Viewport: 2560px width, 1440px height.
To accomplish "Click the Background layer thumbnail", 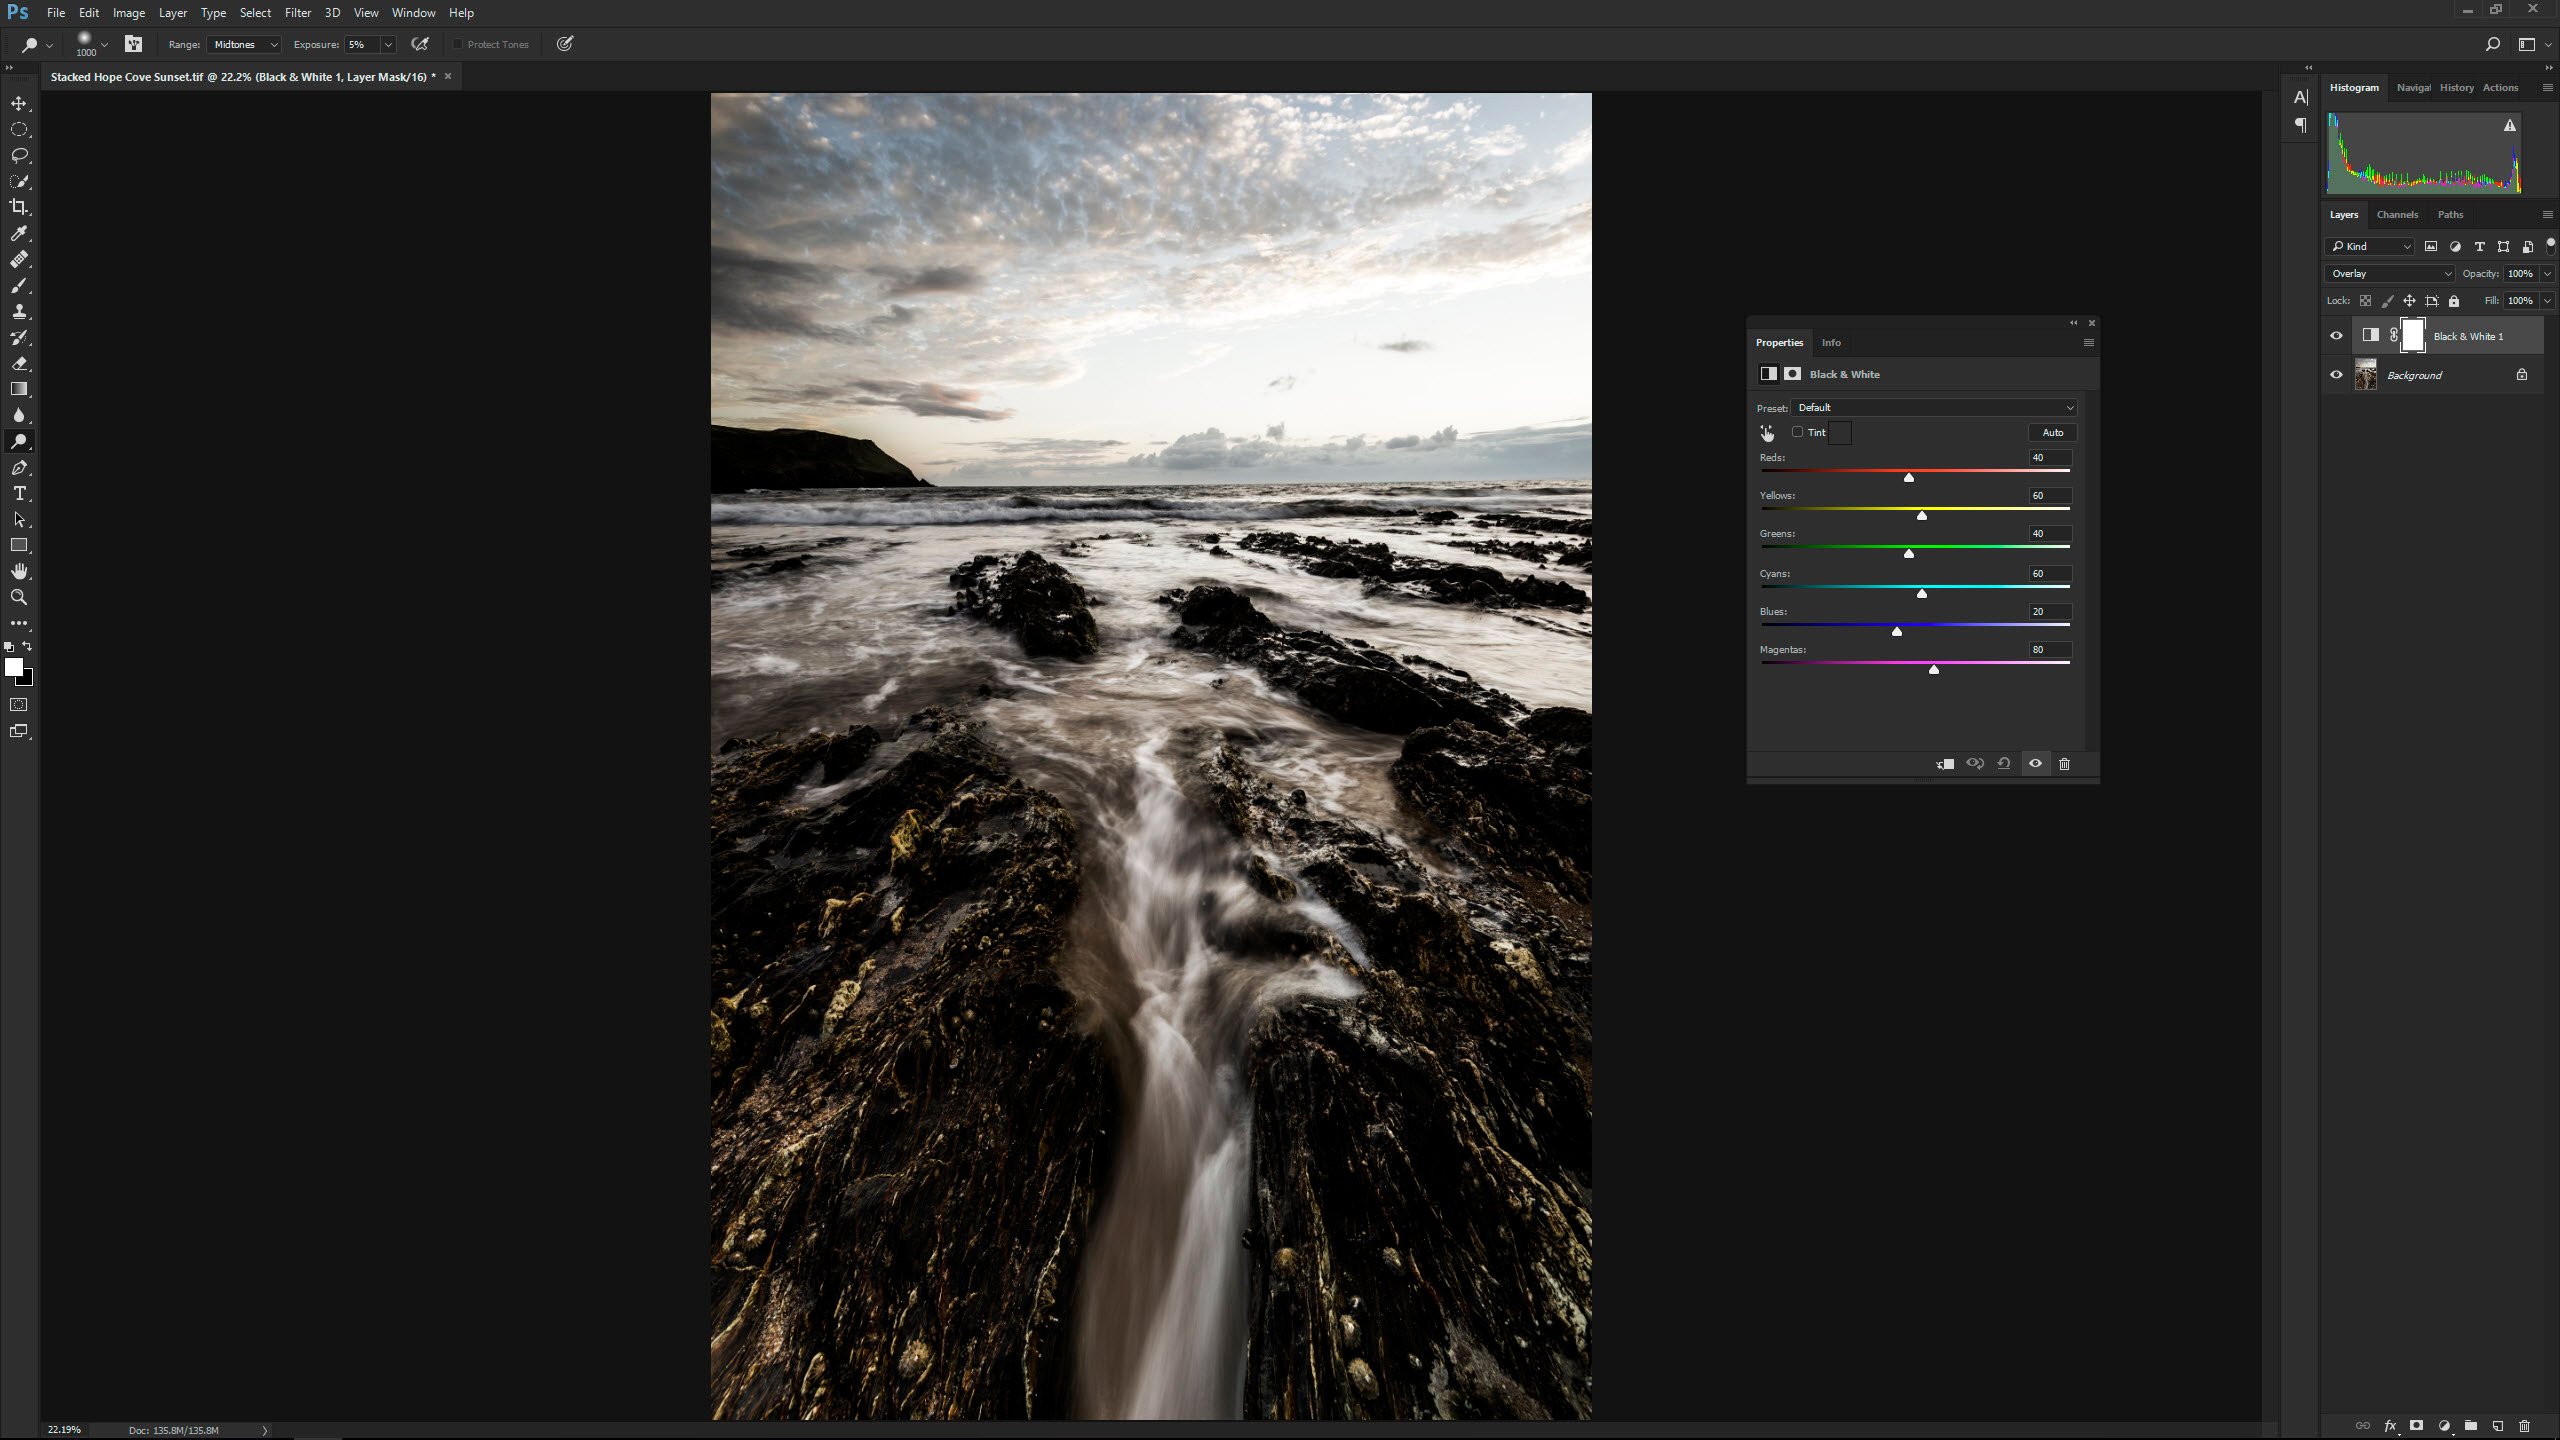I will [x=2367, y=375].
